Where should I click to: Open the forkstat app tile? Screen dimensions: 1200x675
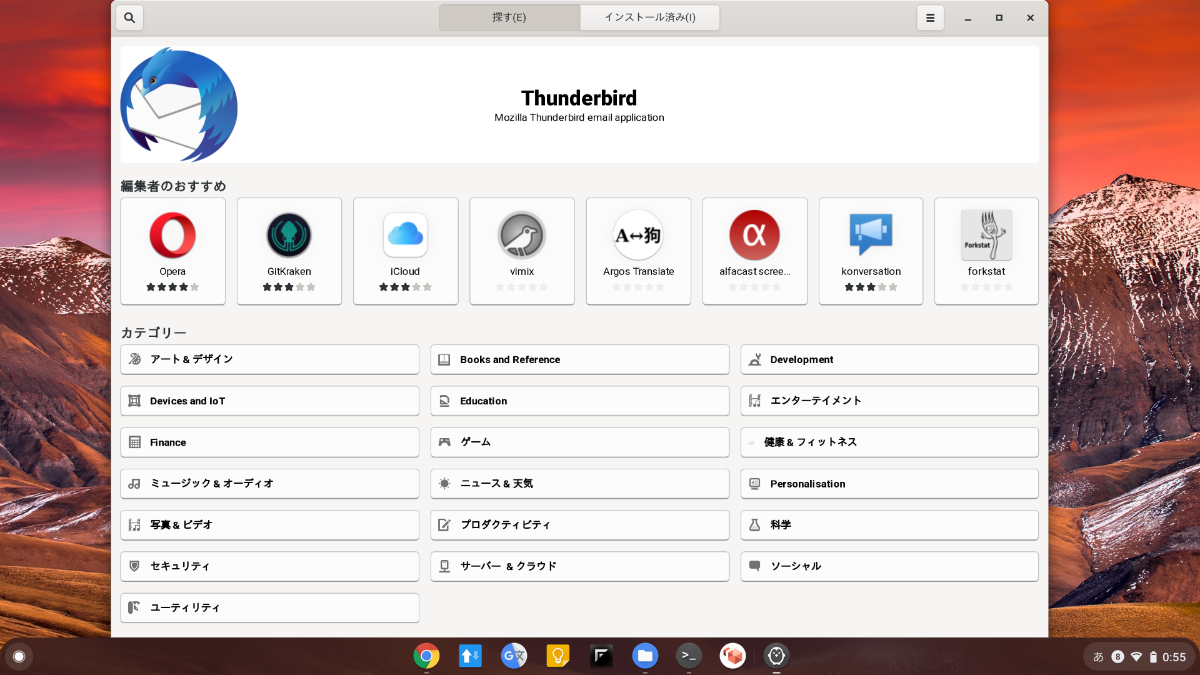[x=987, y=251]
